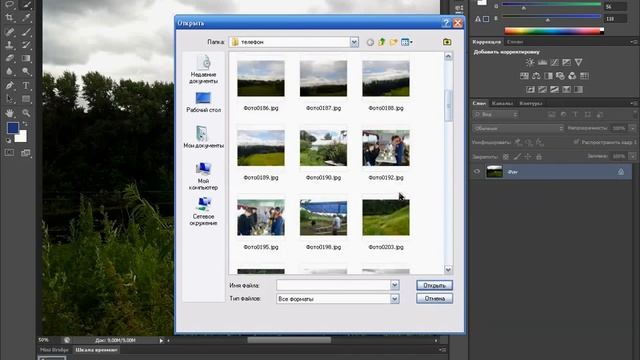This screenshot has width=640, height=360.
Task: Click the foreground color swatch
Action: [x=13, y=128]
